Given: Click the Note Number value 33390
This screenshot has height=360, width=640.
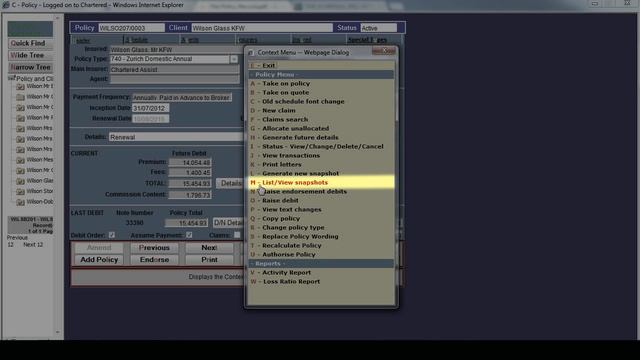Looking at the screenshot, I should pyautogui.click(x=134, y=223).
